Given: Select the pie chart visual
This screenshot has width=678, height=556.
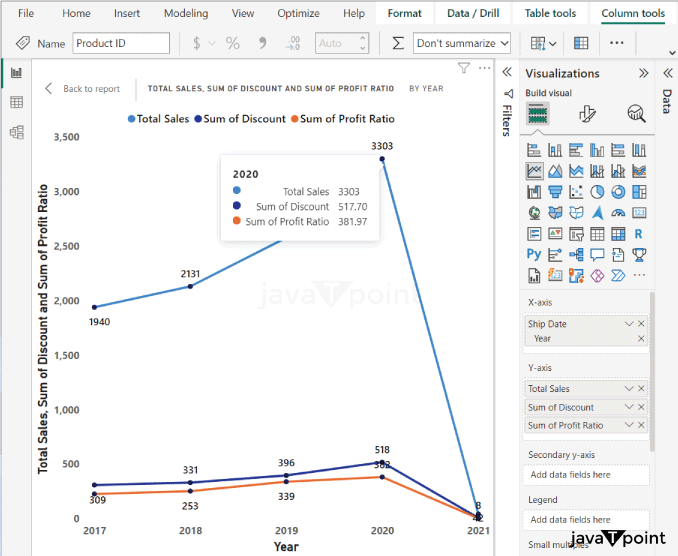Looking at the screenshot, I should pos(597,192).
